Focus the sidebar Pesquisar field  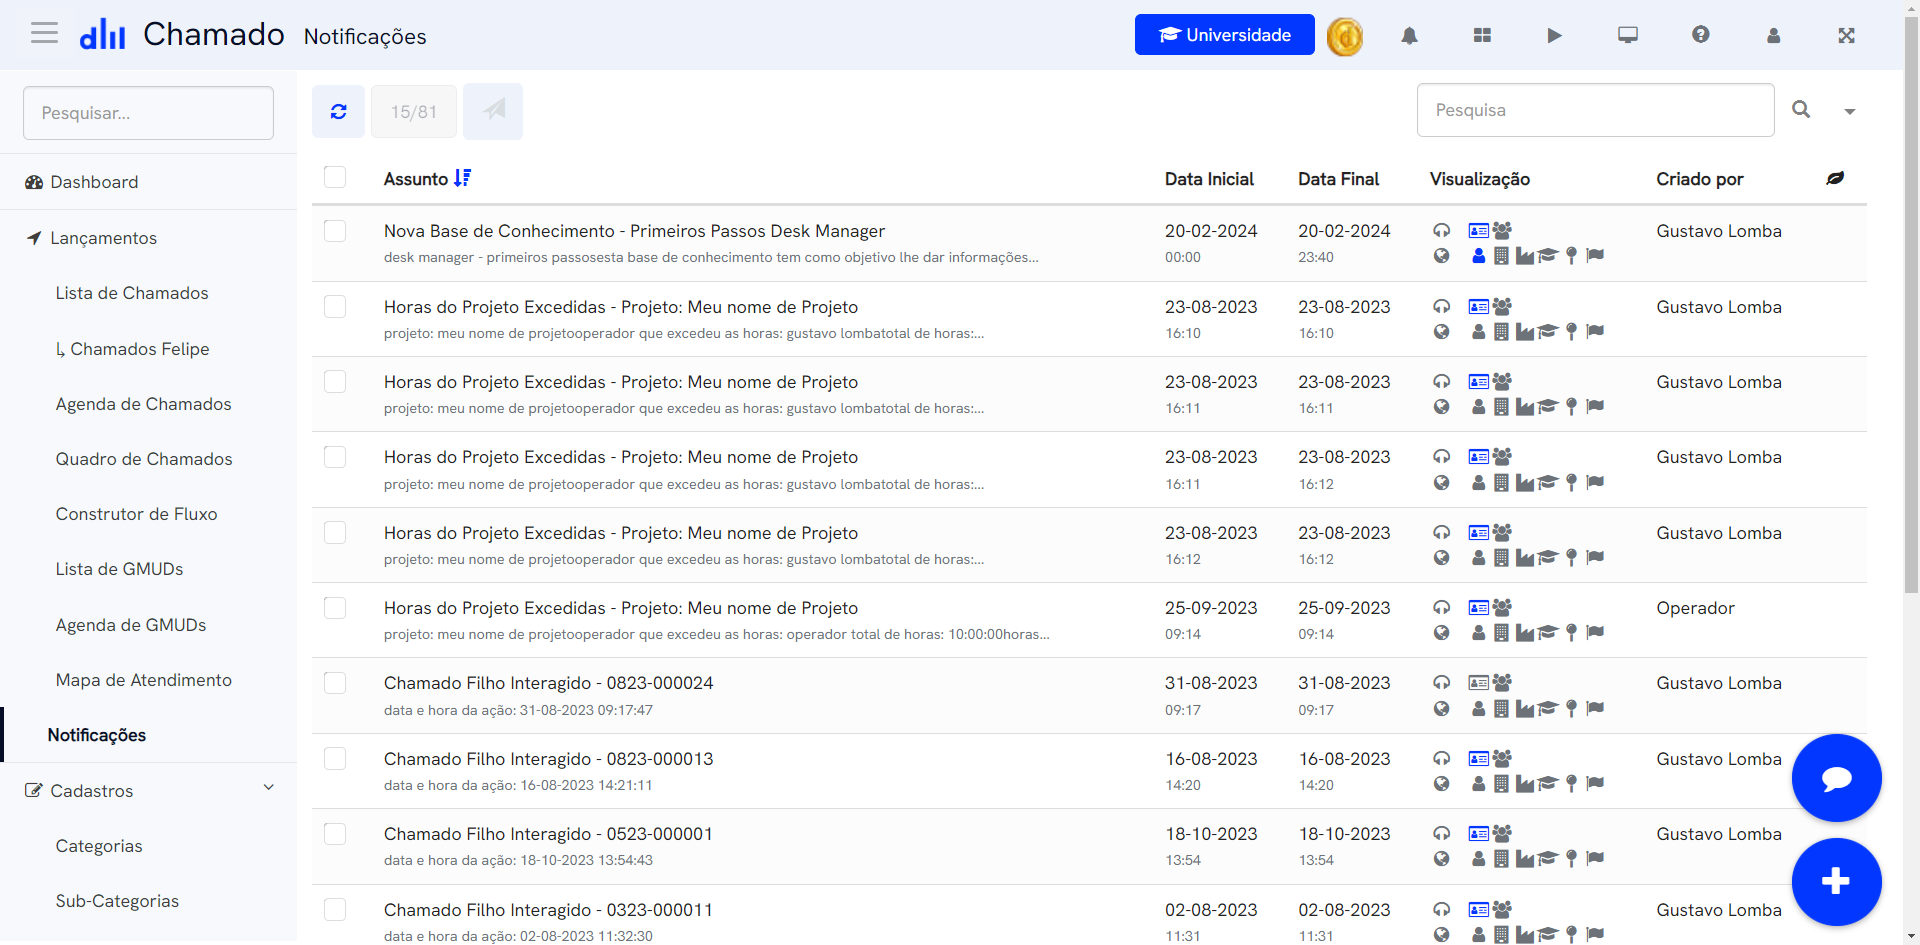click(148, 113)
